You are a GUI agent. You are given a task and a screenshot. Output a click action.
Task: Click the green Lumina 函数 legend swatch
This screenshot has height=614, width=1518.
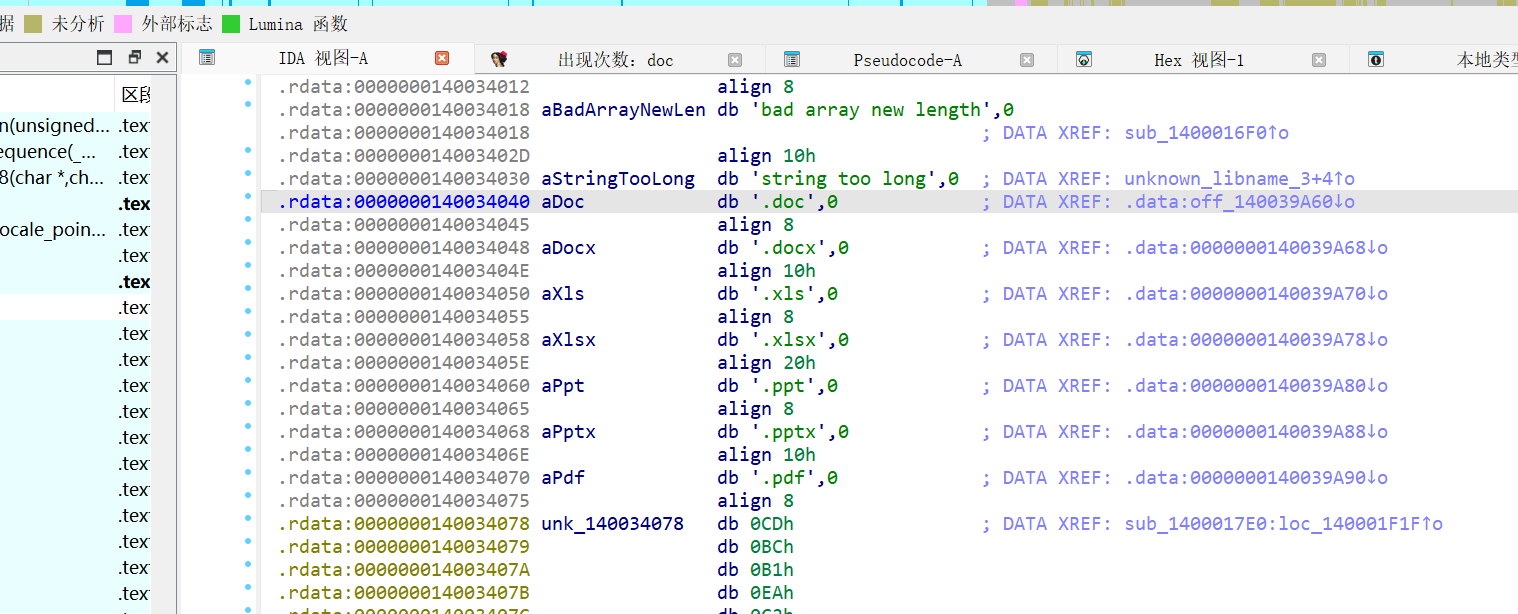(x=231, y=24)
